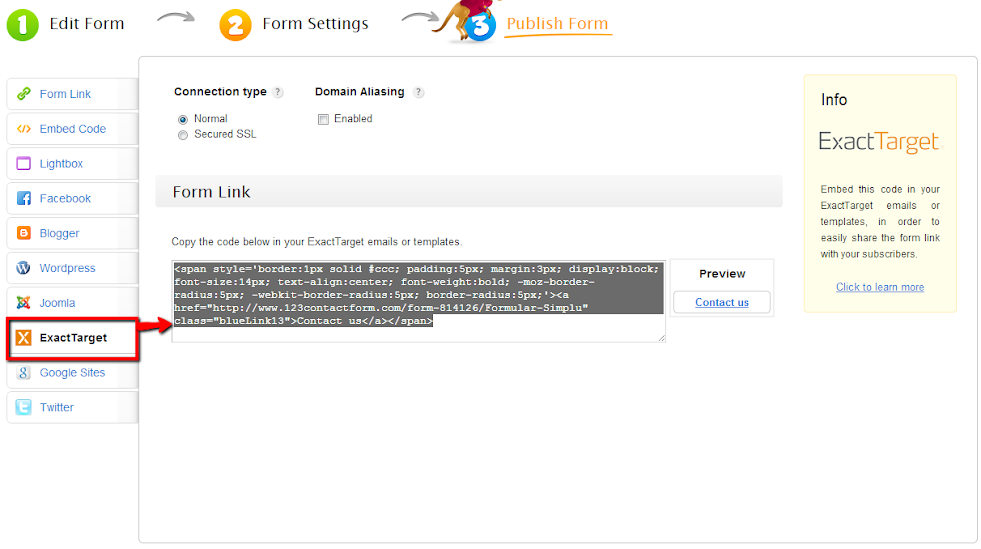
Task: Go to the Form Settings step
Action: point(315,24)
